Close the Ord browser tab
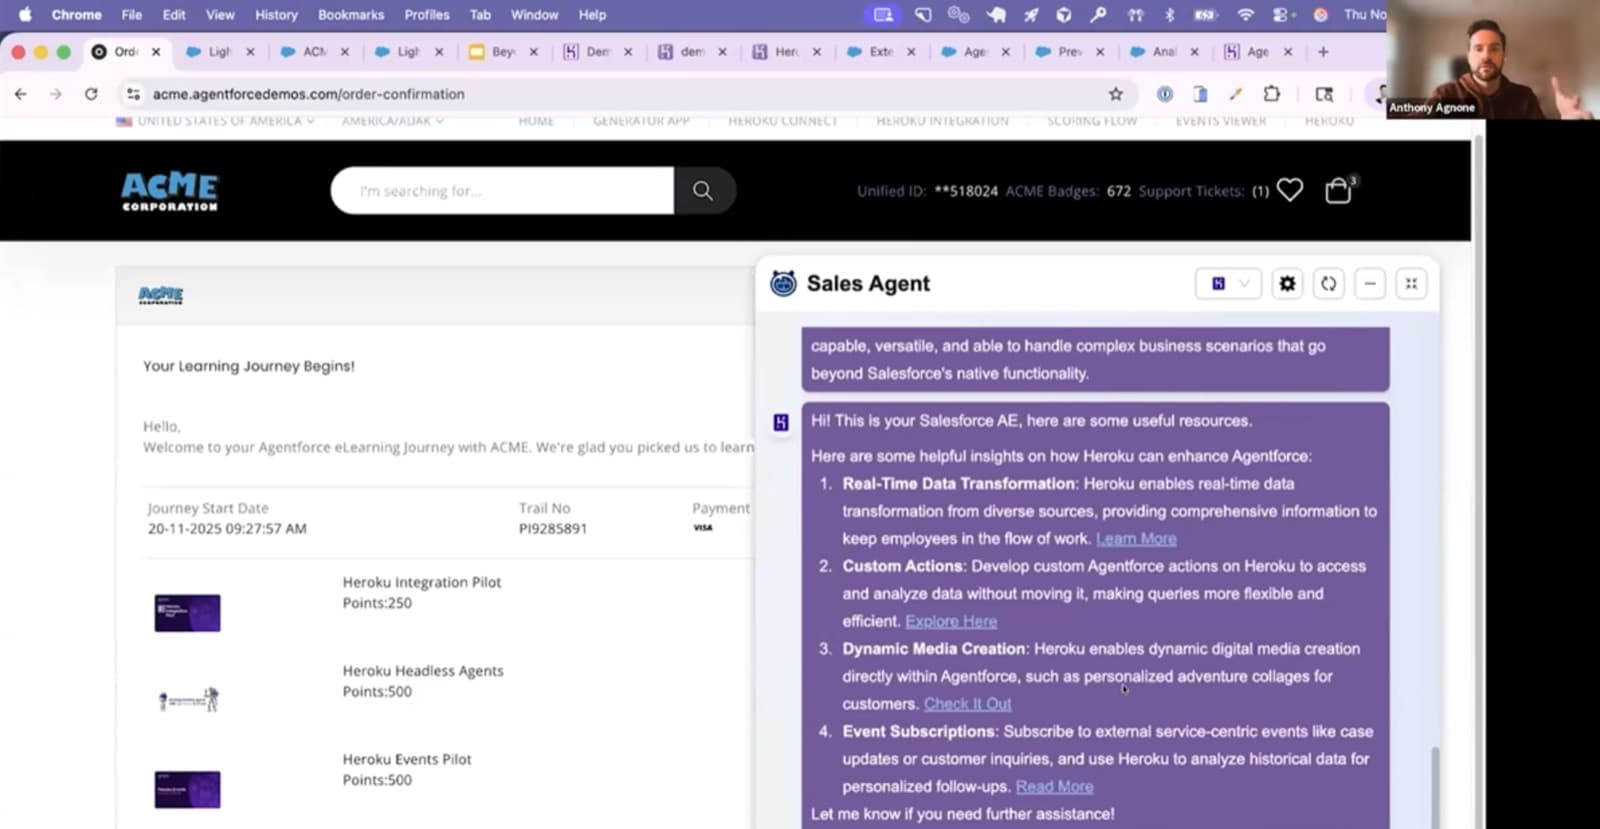This screenshot has height=829, width=1600. [156, 52]
